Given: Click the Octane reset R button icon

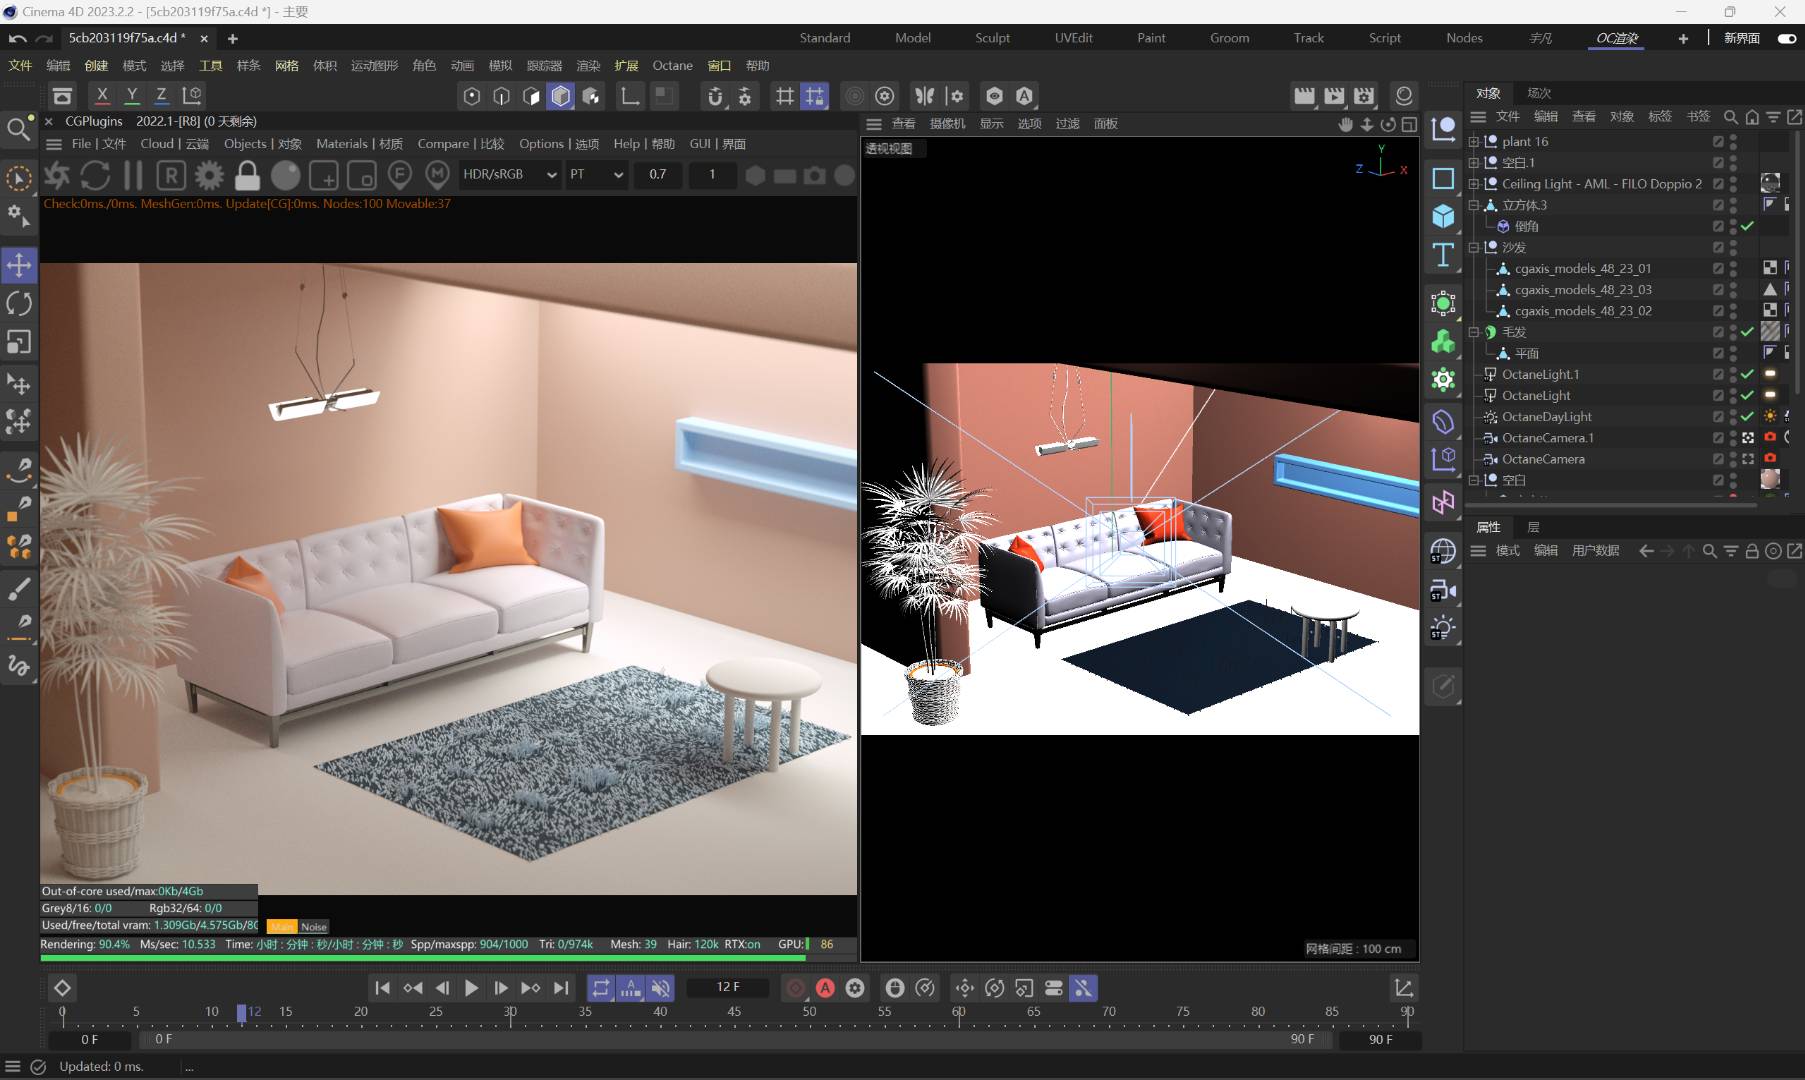Looking at the screenshot, I should tap(171, 175).
